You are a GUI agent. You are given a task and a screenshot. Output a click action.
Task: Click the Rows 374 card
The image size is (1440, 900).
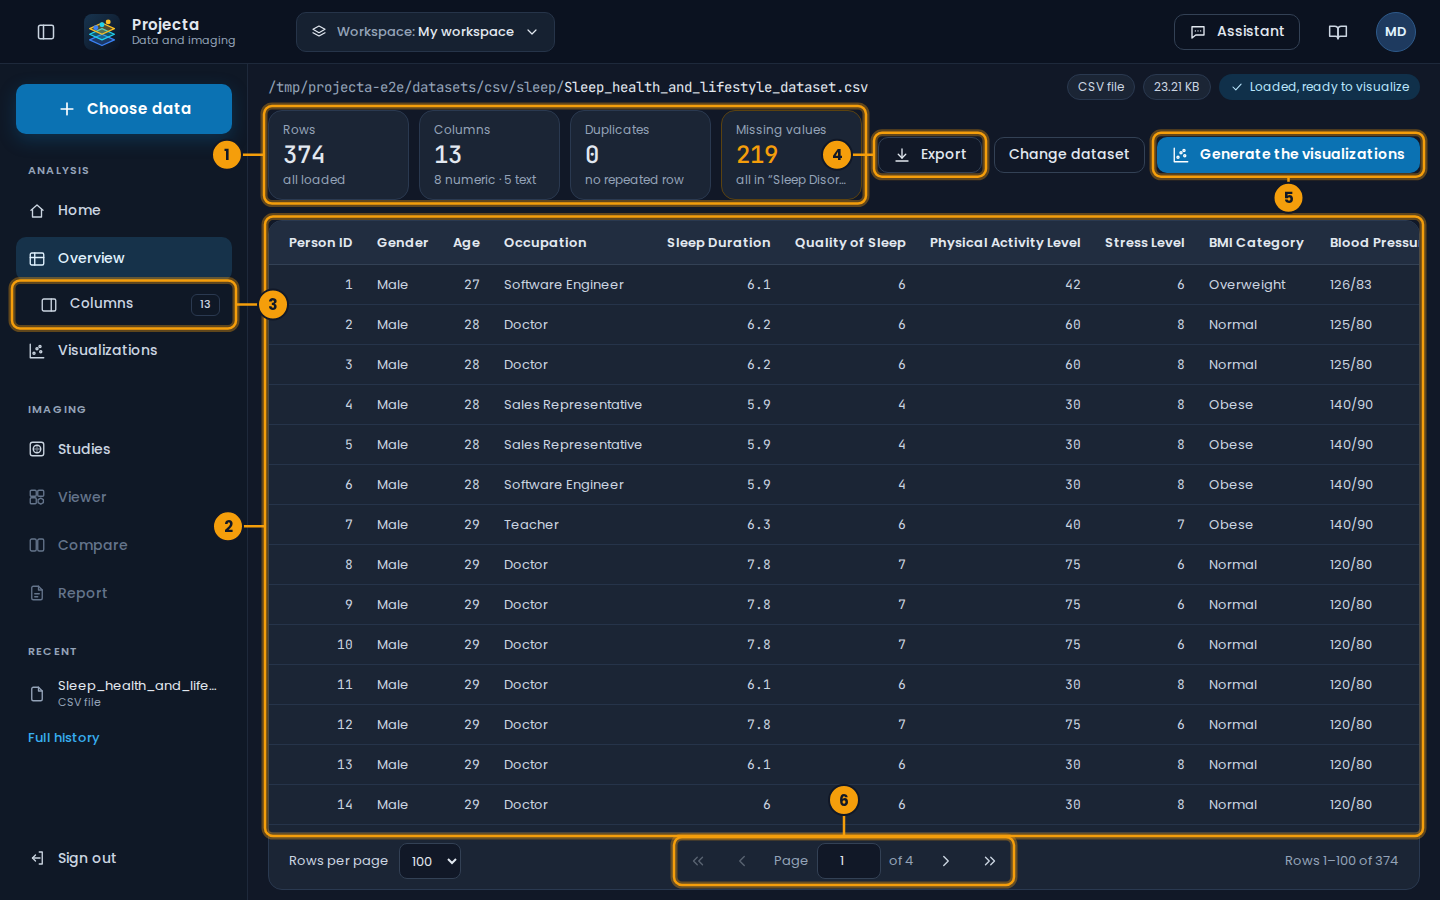pos(338,155)
